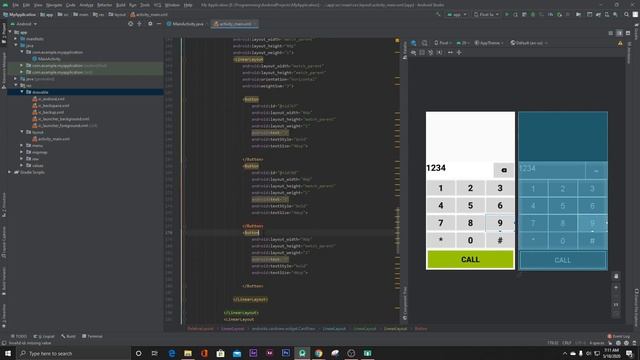Switch to the MainActivity.java tab

pyautogui.click(x=185, y=24)
